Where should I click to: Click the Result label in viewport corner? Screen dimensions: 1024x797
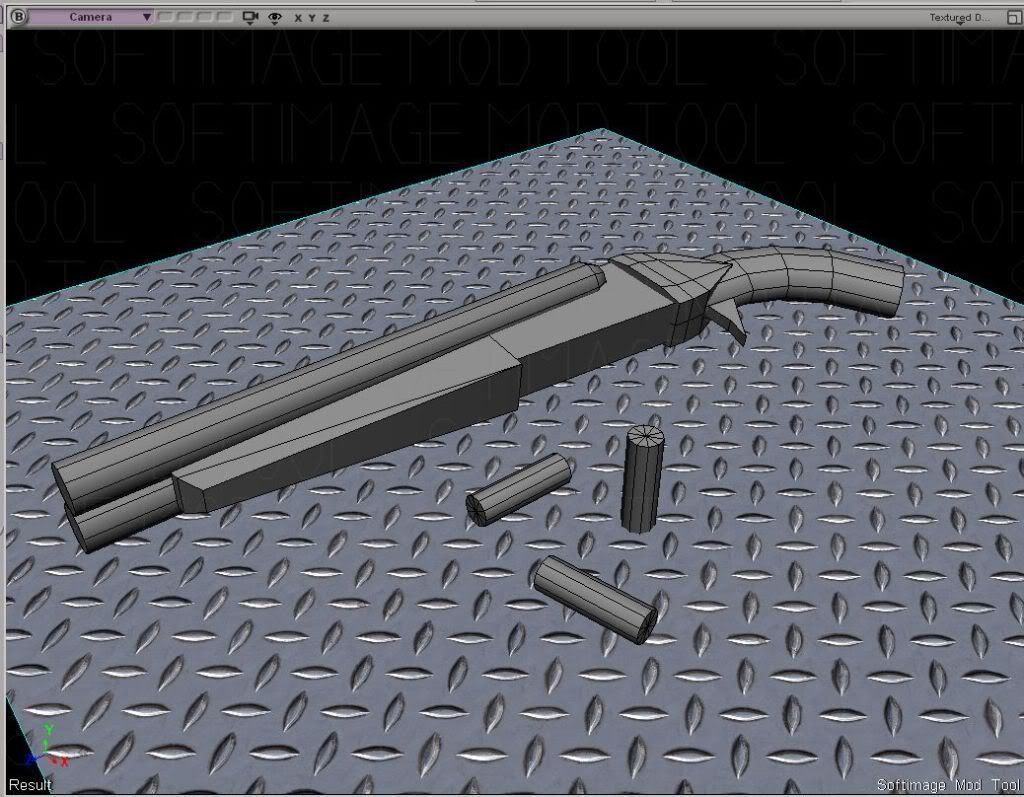pos(30,785)
